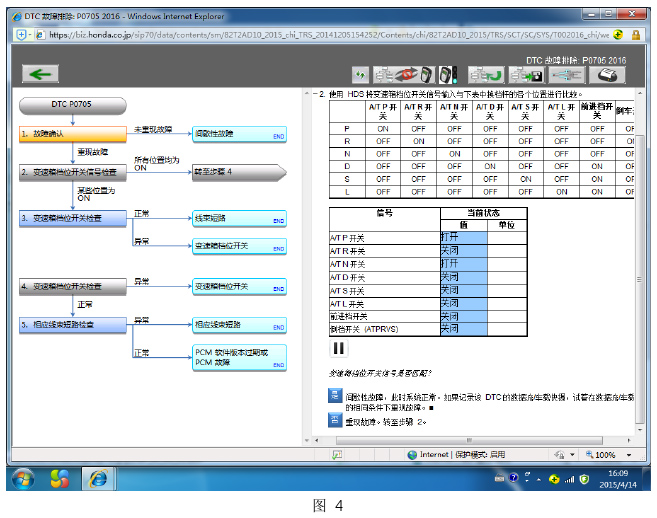Click the '相应线束短路' END result box

[239, 325]
